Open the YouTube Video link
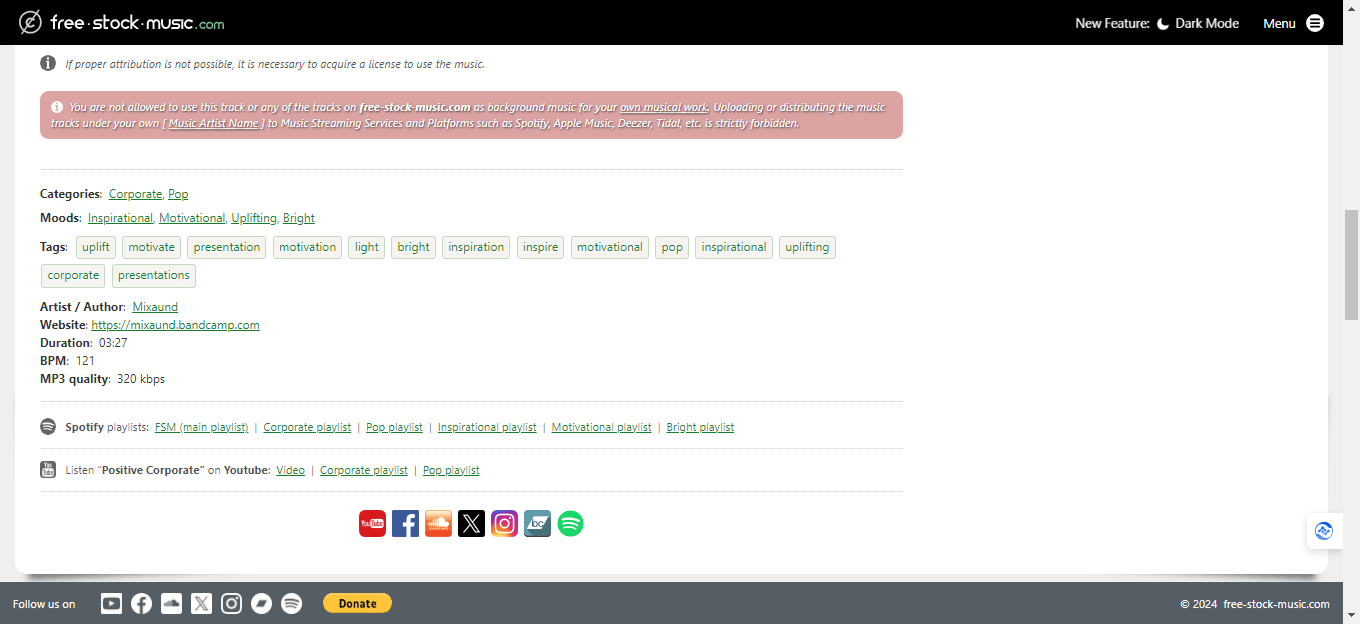Viewport: 1360px width, 624px height. point(290,470)
